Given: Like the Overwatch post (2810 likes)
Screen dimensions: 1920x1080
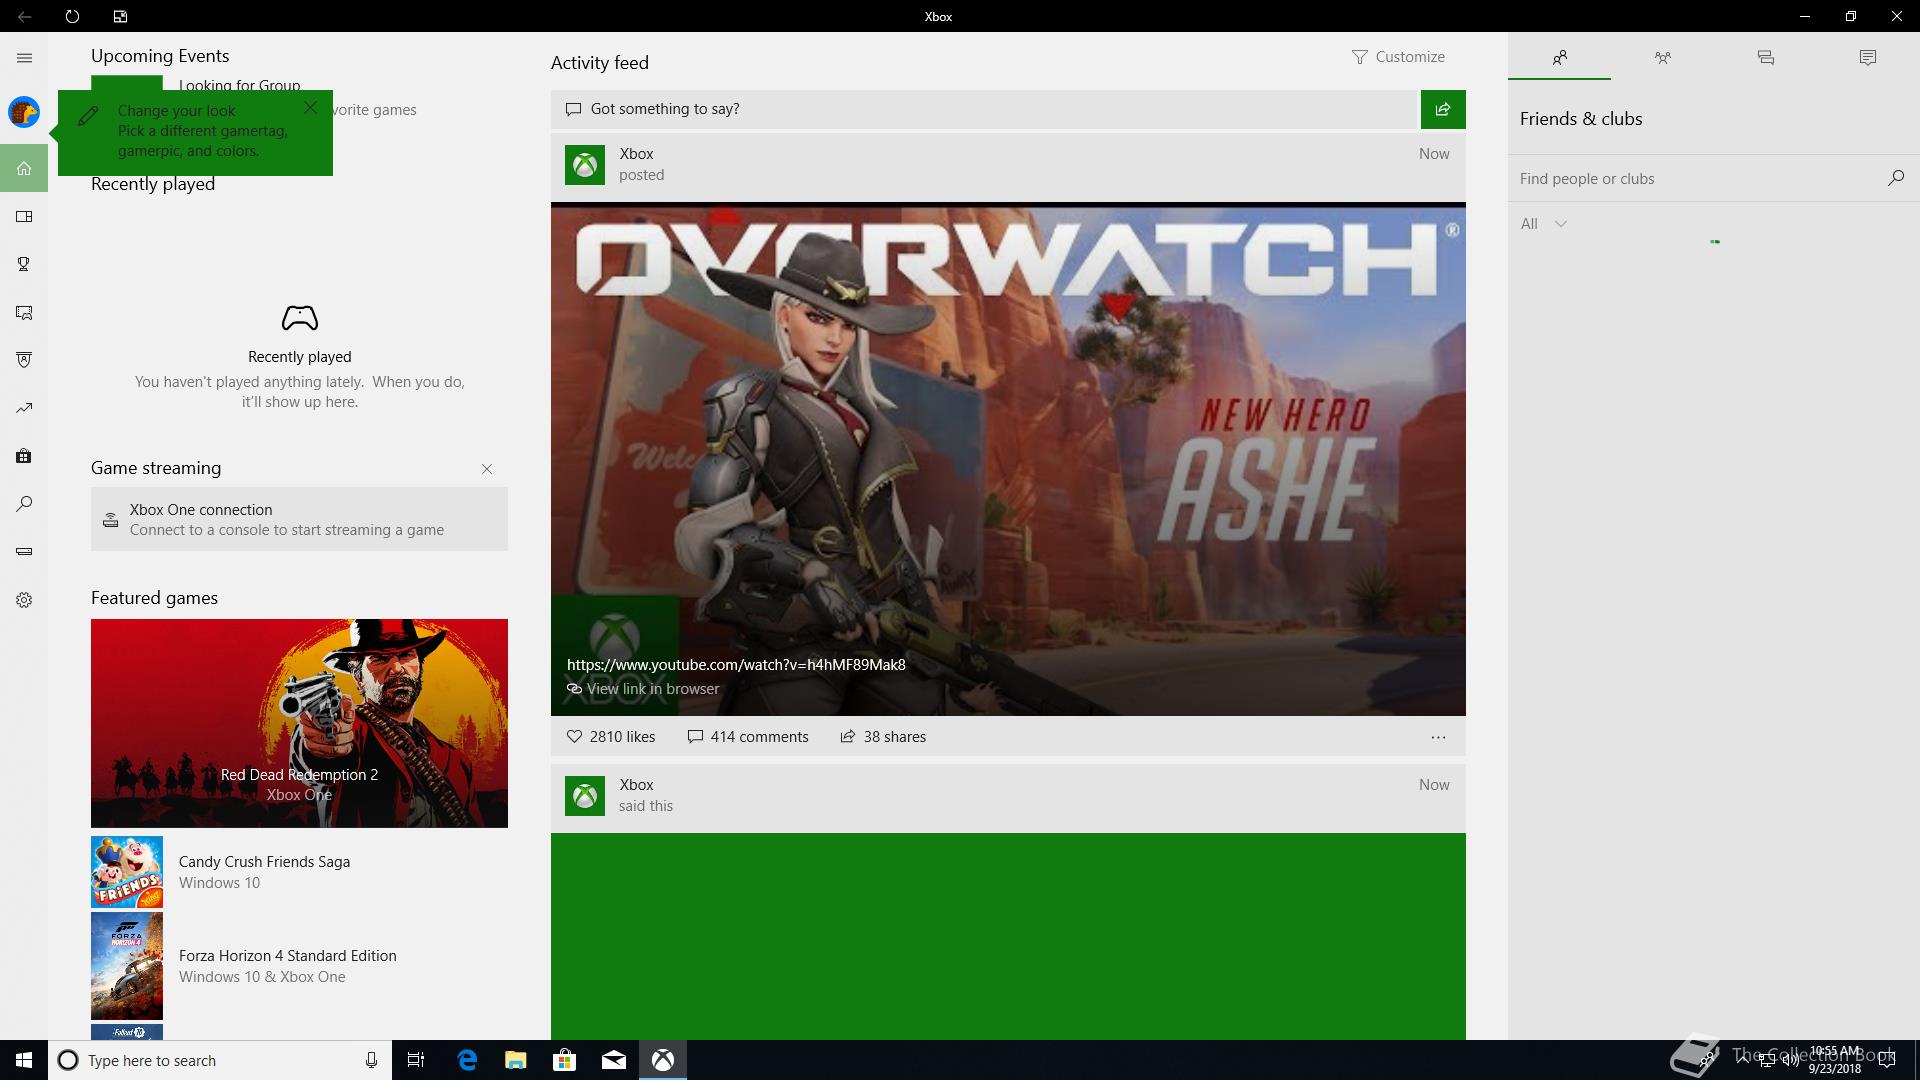Looking at the screenshot, I should pyautogui.click(x=611, y=737).
